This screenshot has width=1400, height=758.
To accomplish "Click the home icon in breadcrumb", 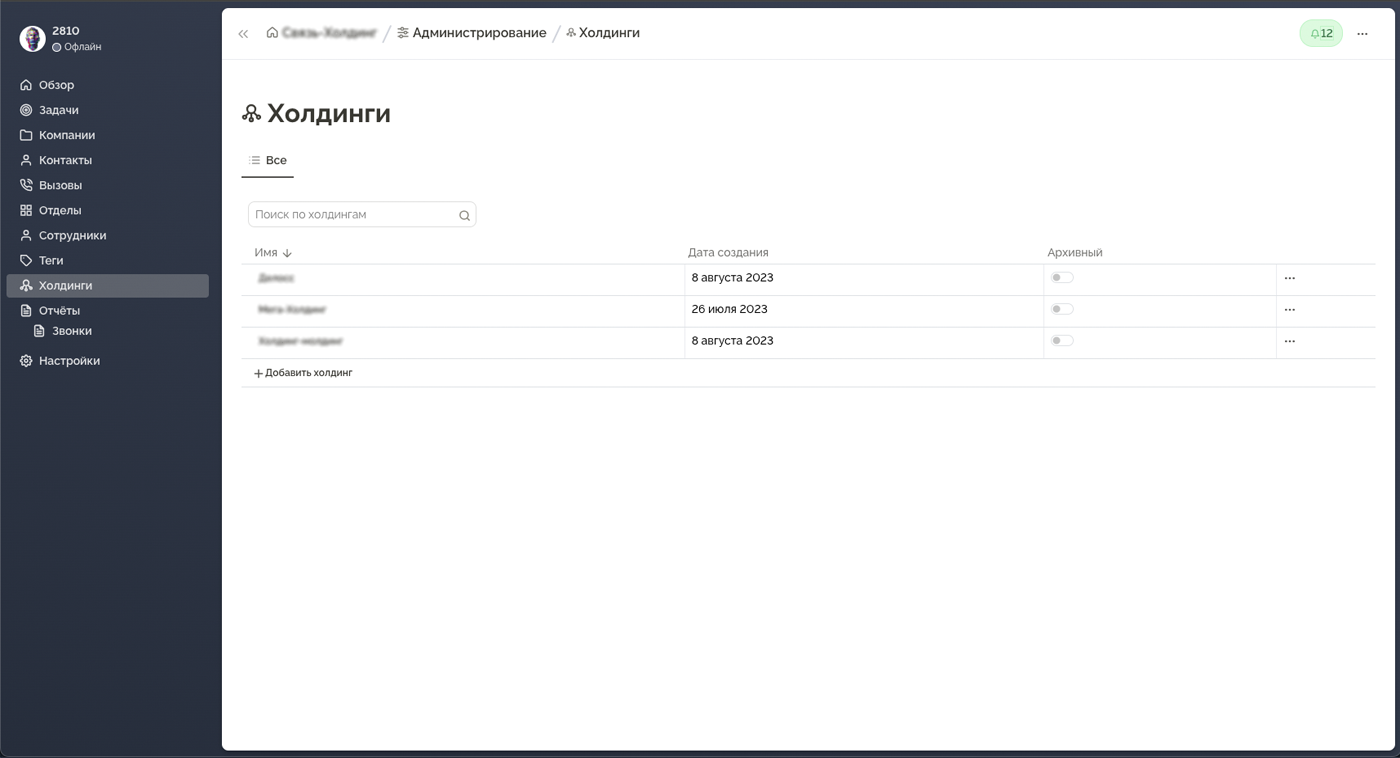I will tap(272, 33).
